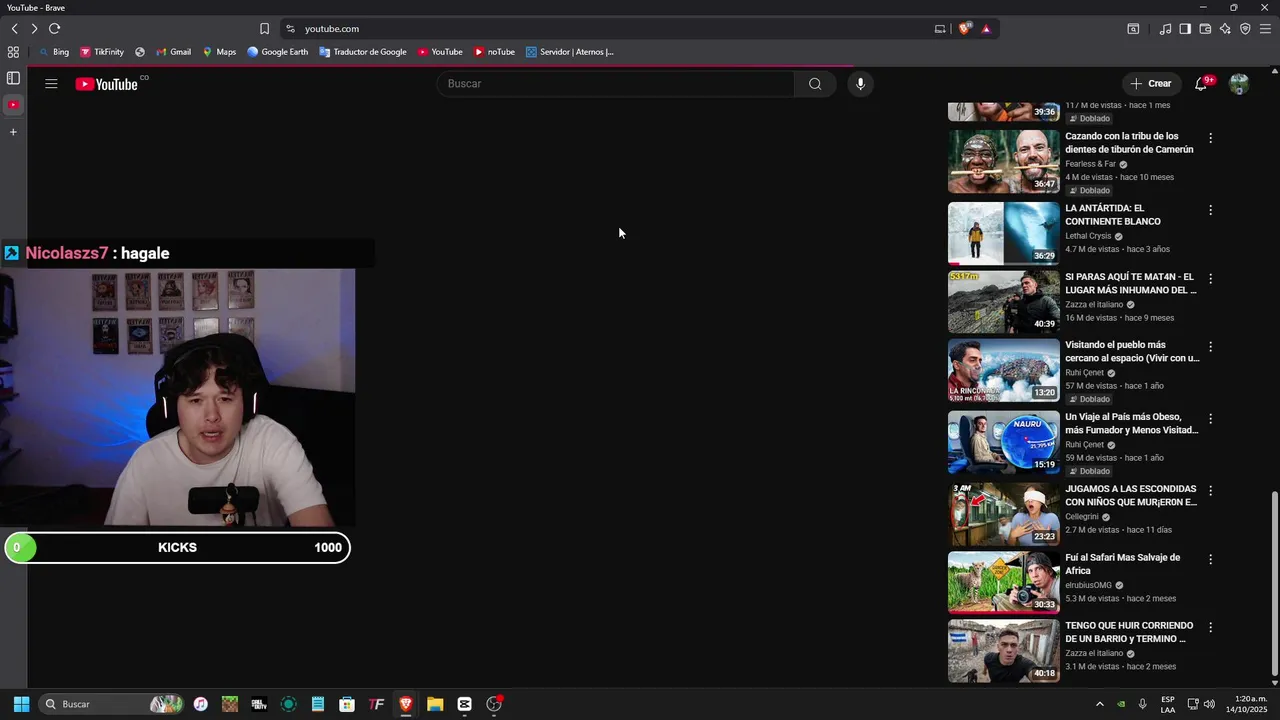Open the File Explorer taskbar icon
Screen dimensions: 1280x720
click(x=435, y=704)
